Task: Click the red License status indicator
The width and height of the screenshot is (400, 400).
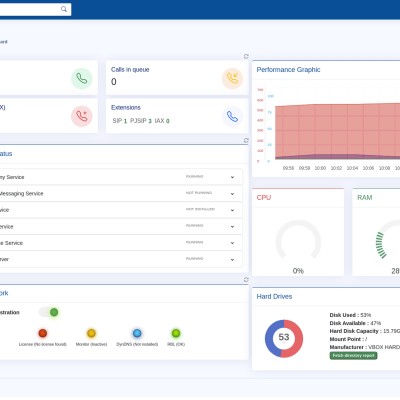Action: (x=43, y=333)
